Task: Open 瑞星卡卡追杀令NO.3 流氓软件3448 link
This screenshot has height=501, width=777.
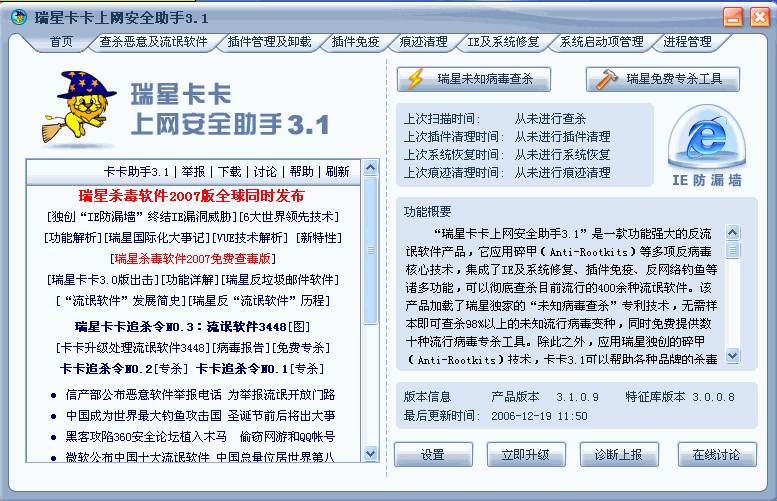Action: pyautogui.click(x=192, y=327)
